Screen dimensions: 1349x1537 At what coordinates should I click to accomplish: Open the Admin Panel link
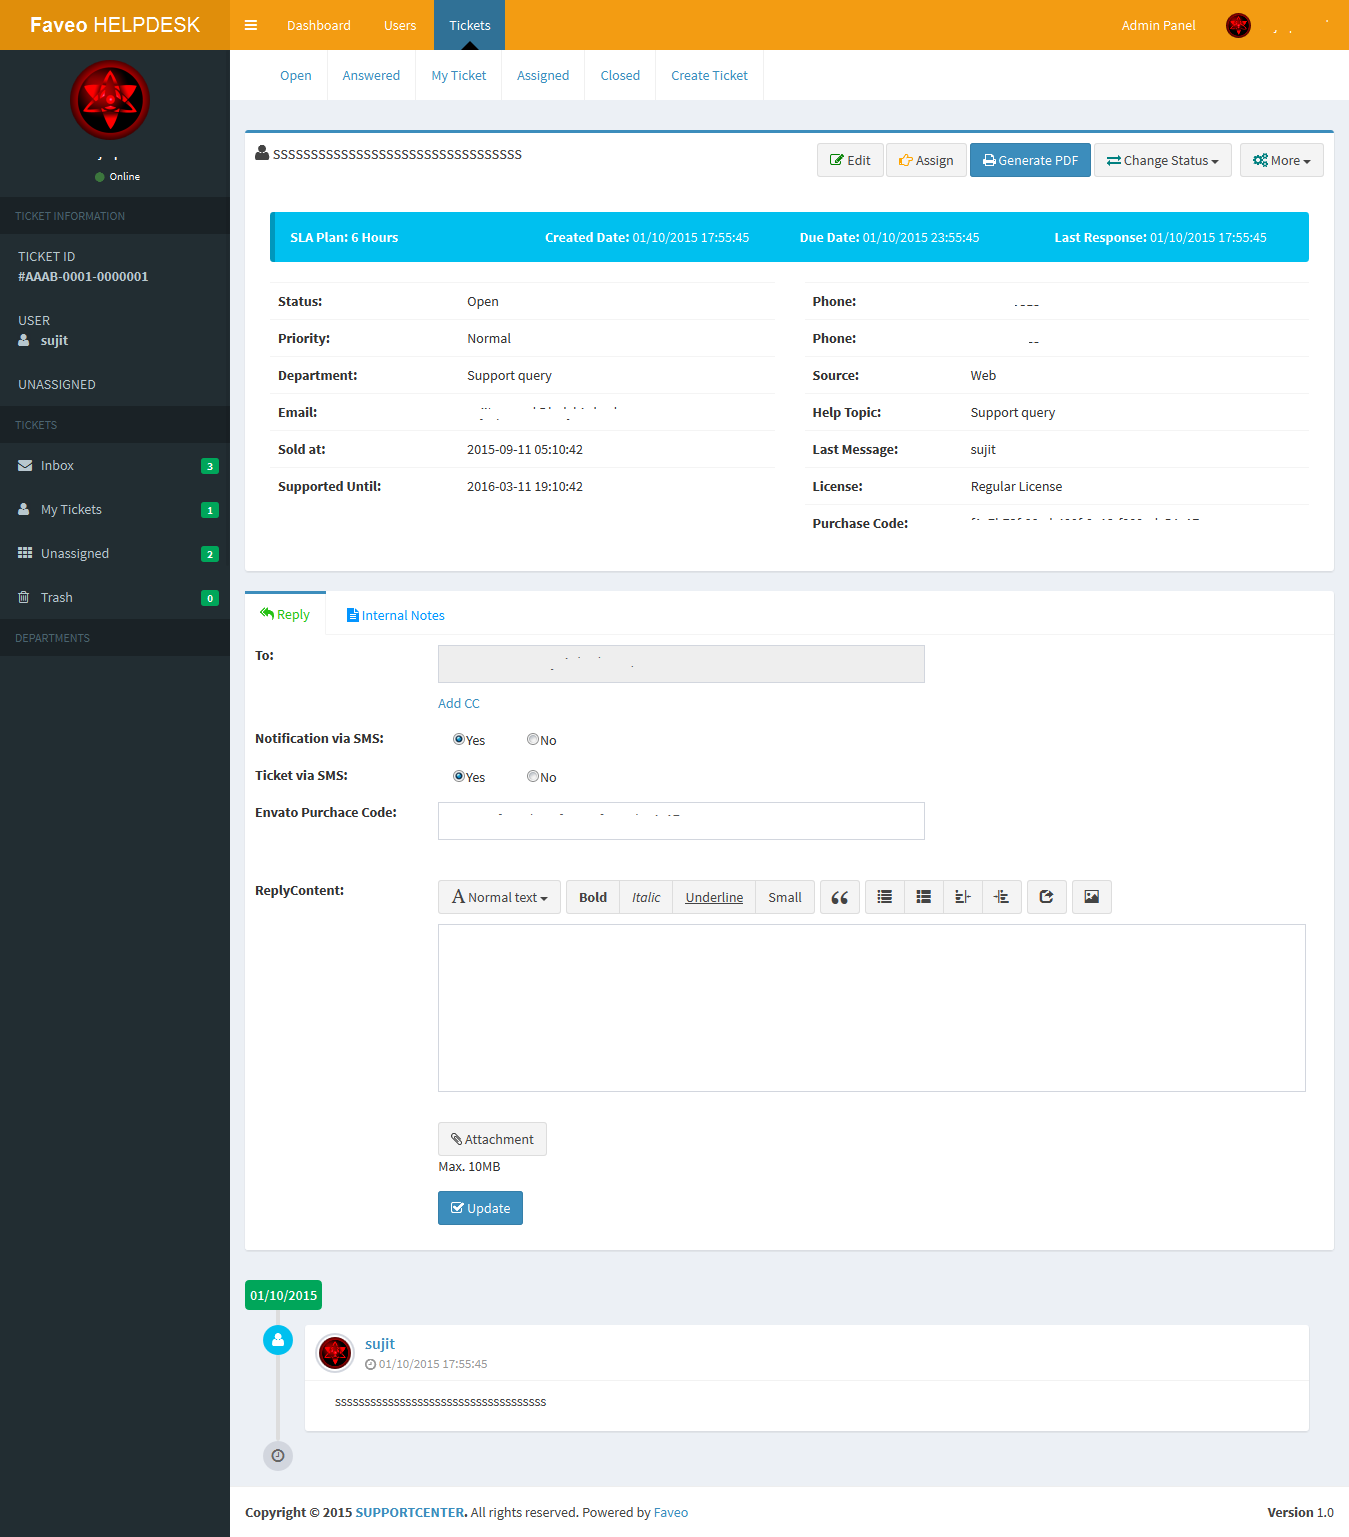(x=1158, y=25)
